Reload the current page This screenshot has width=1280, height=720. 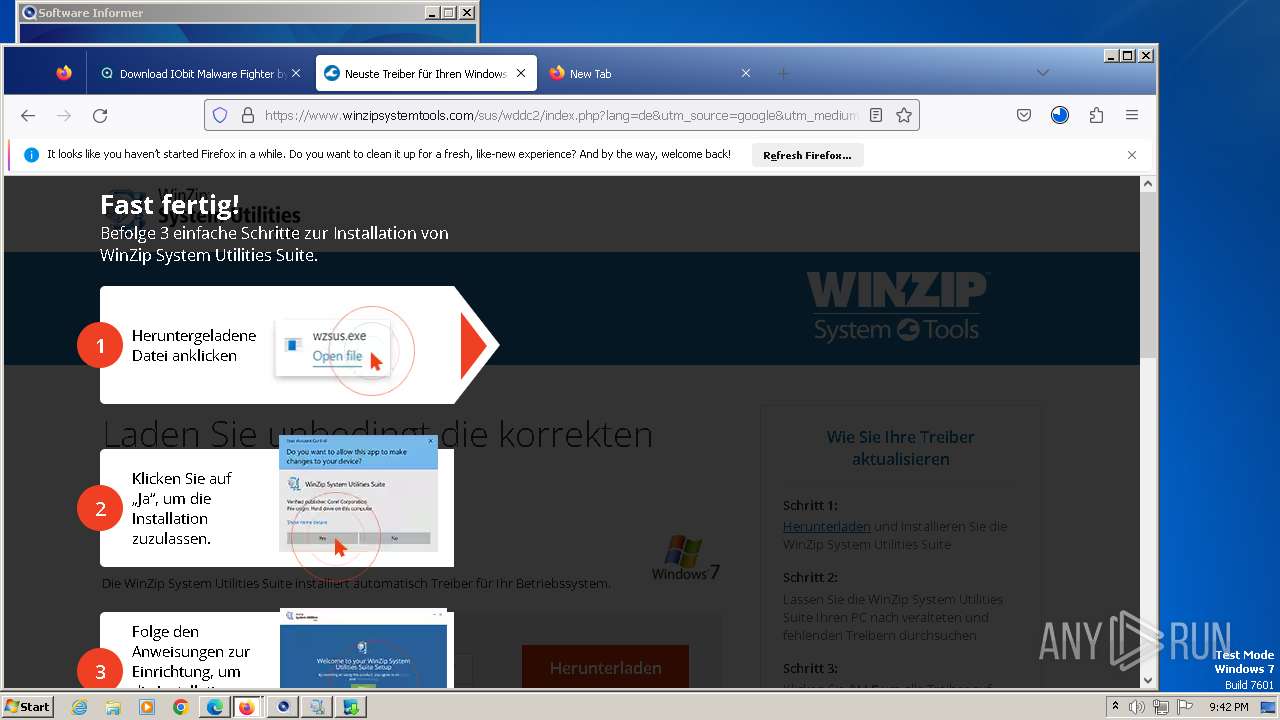(x=100, y=115)
